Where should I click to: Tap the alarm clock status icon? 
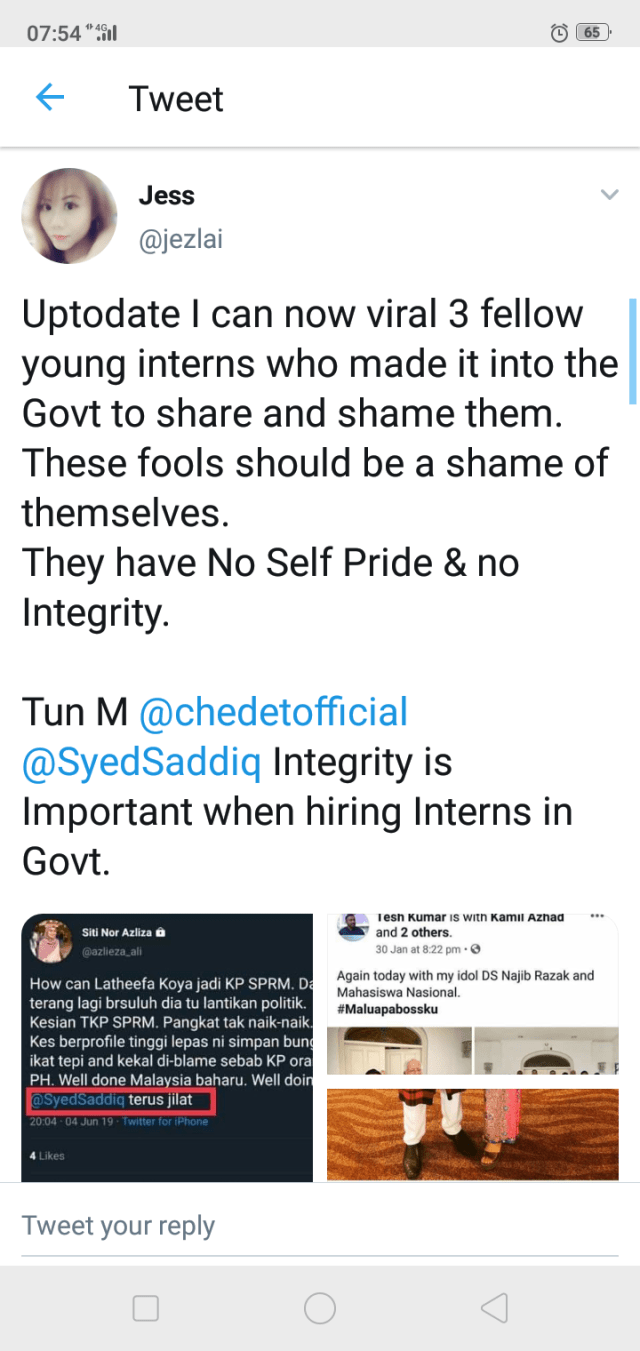(x=560, y=32)
